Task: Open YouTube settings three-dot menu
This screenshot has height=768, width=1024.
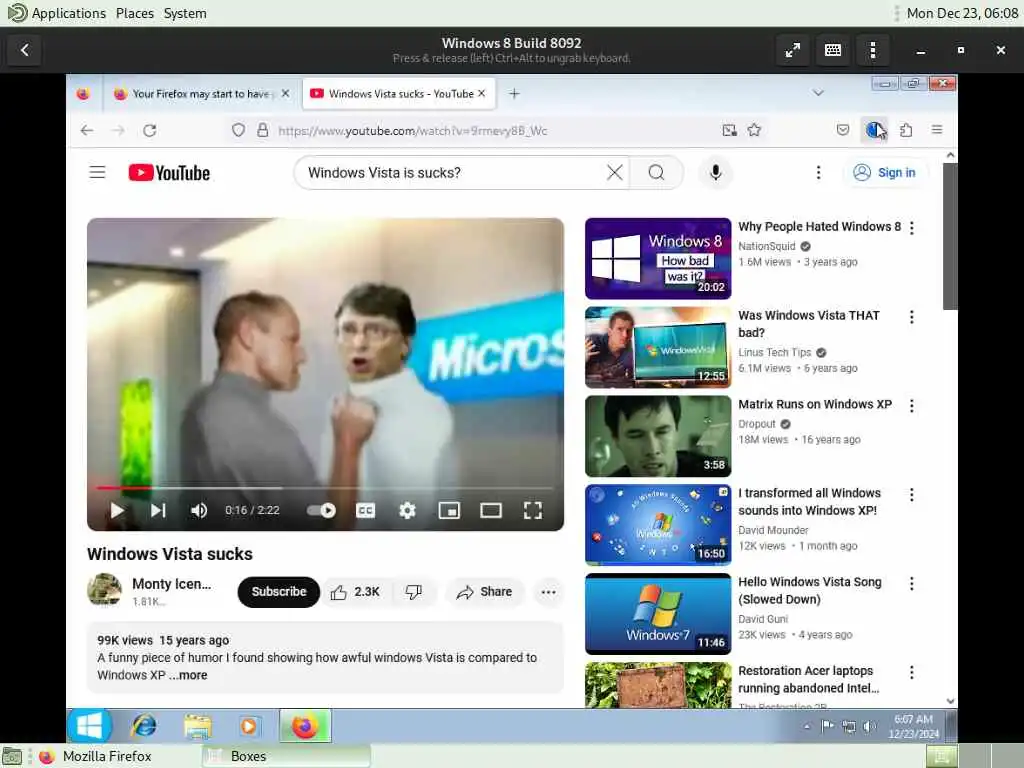Action: (818, 172)
